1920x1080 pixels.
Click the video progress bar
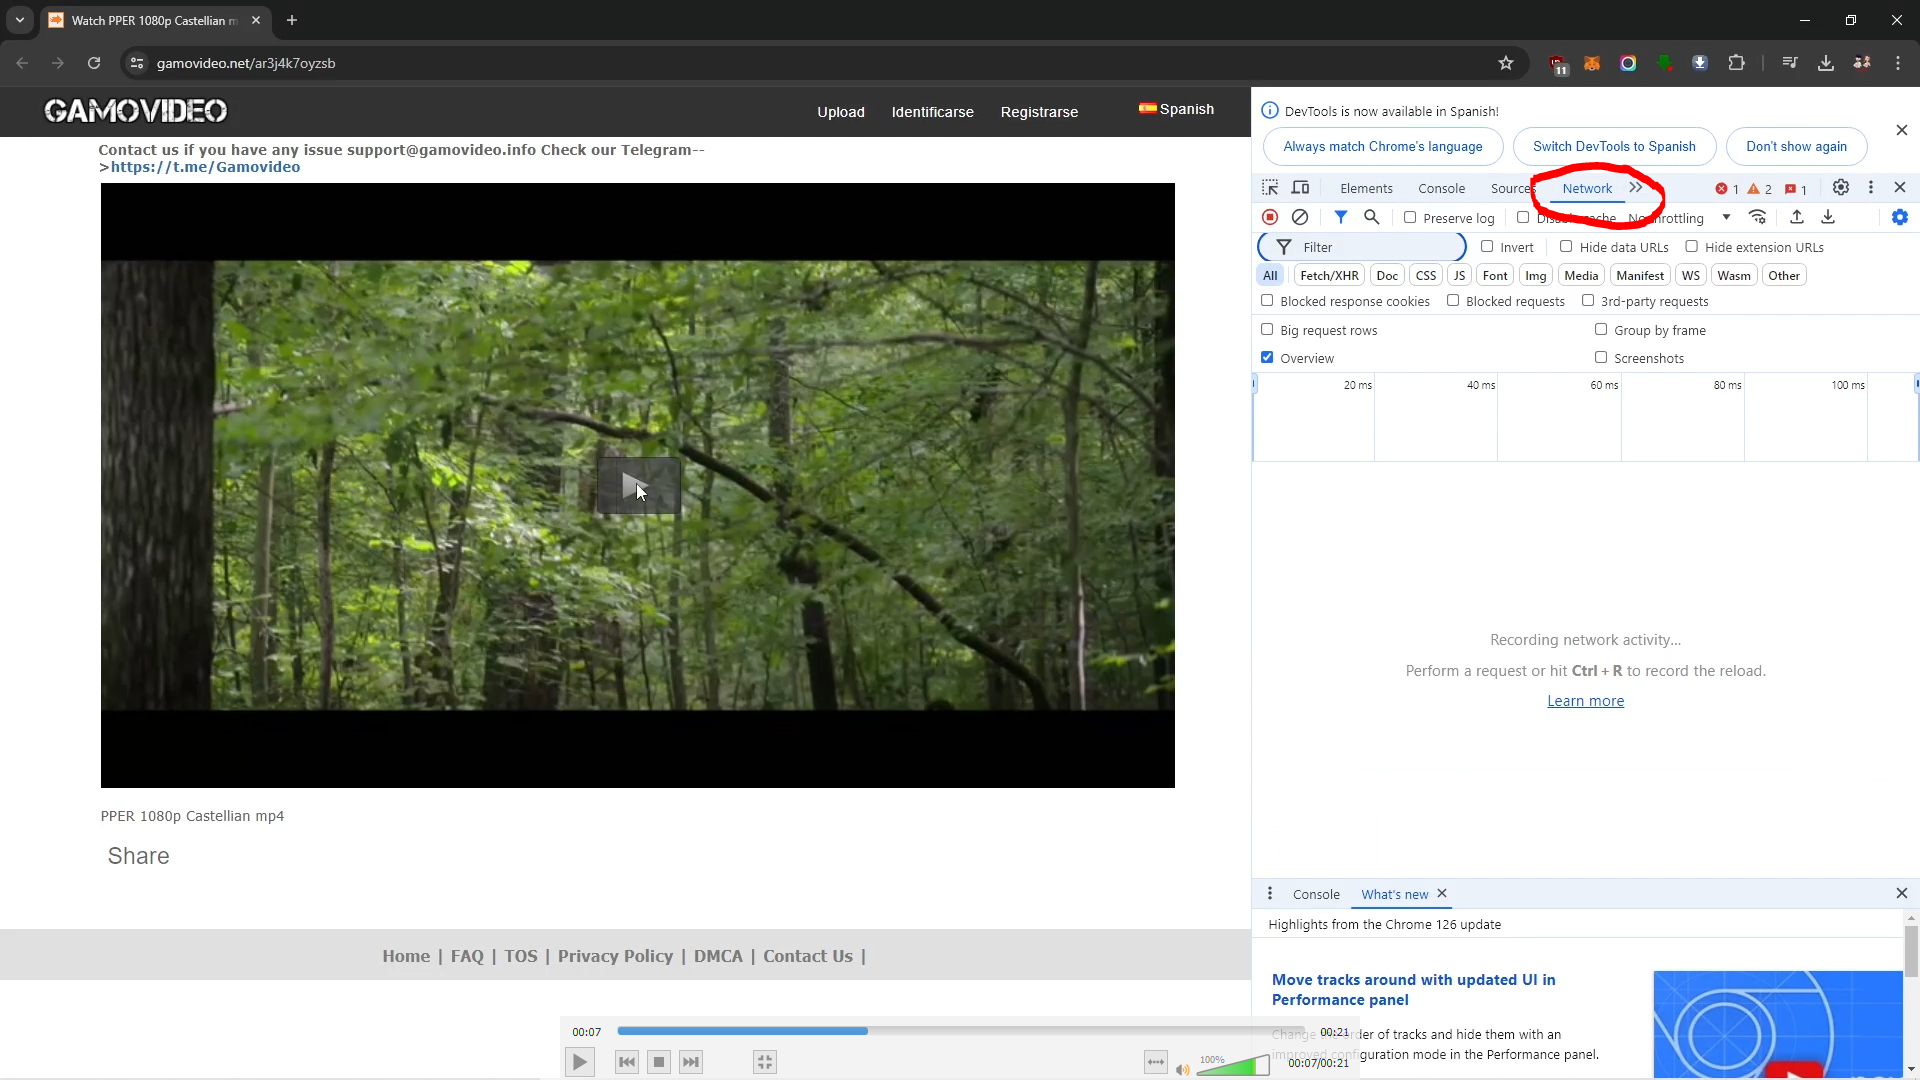tap(960, 1031)
